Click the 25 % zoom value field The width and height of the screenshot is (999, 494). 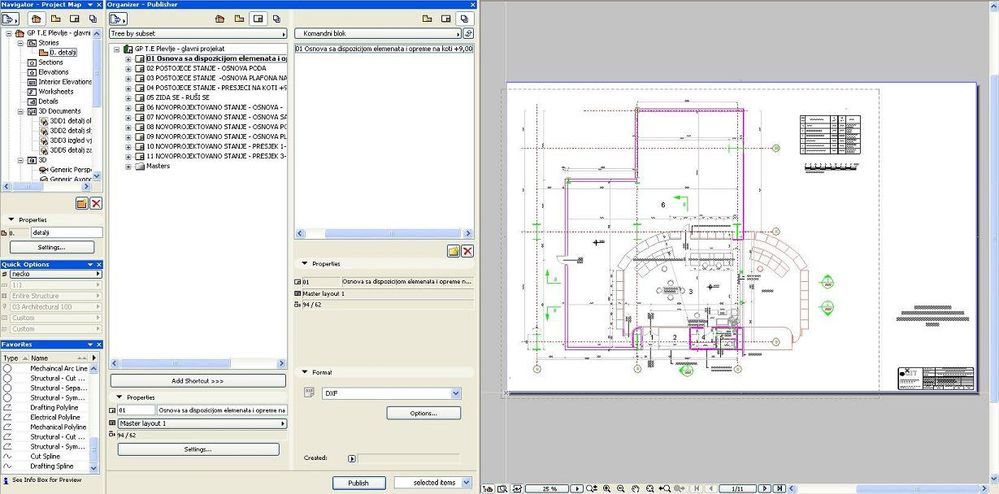(547, 487)
